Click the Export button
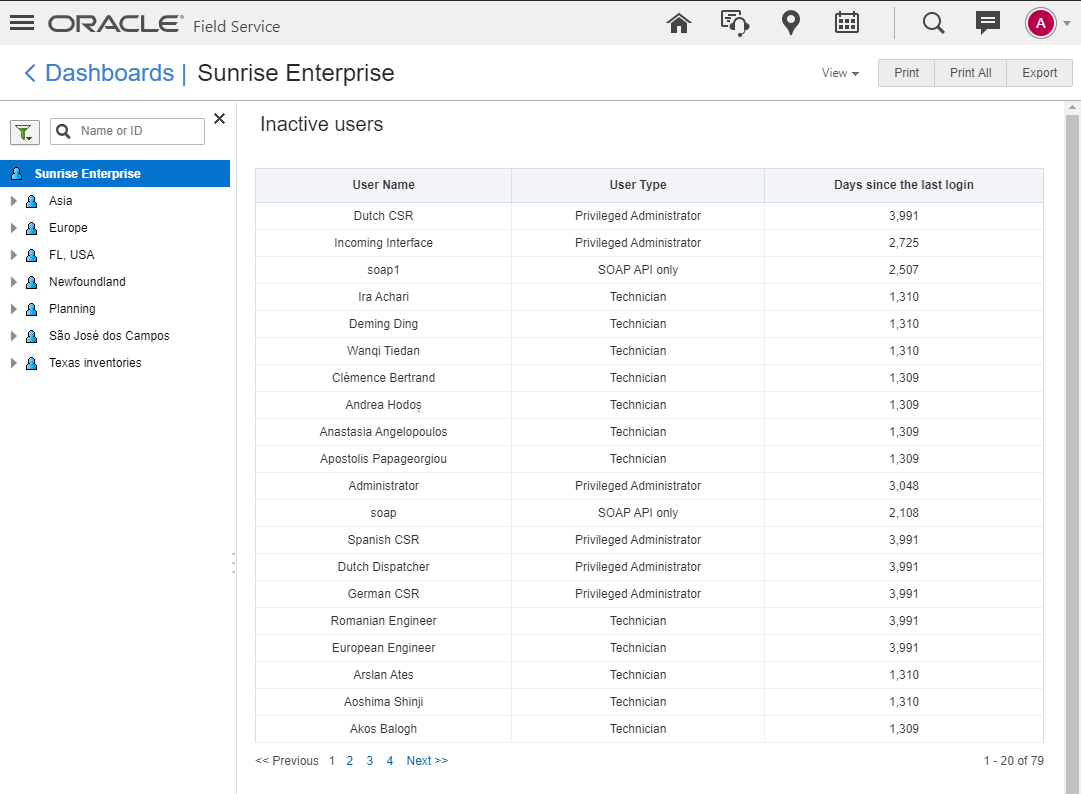This screenshot has height=794, width=1081. coord(1039,73)
